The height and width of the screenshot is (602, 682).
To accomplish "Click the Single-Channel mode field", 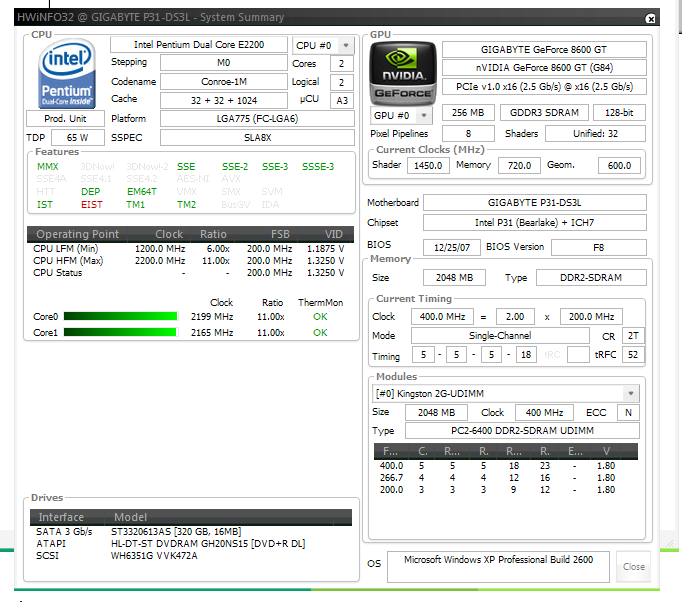I will (500, 335).
